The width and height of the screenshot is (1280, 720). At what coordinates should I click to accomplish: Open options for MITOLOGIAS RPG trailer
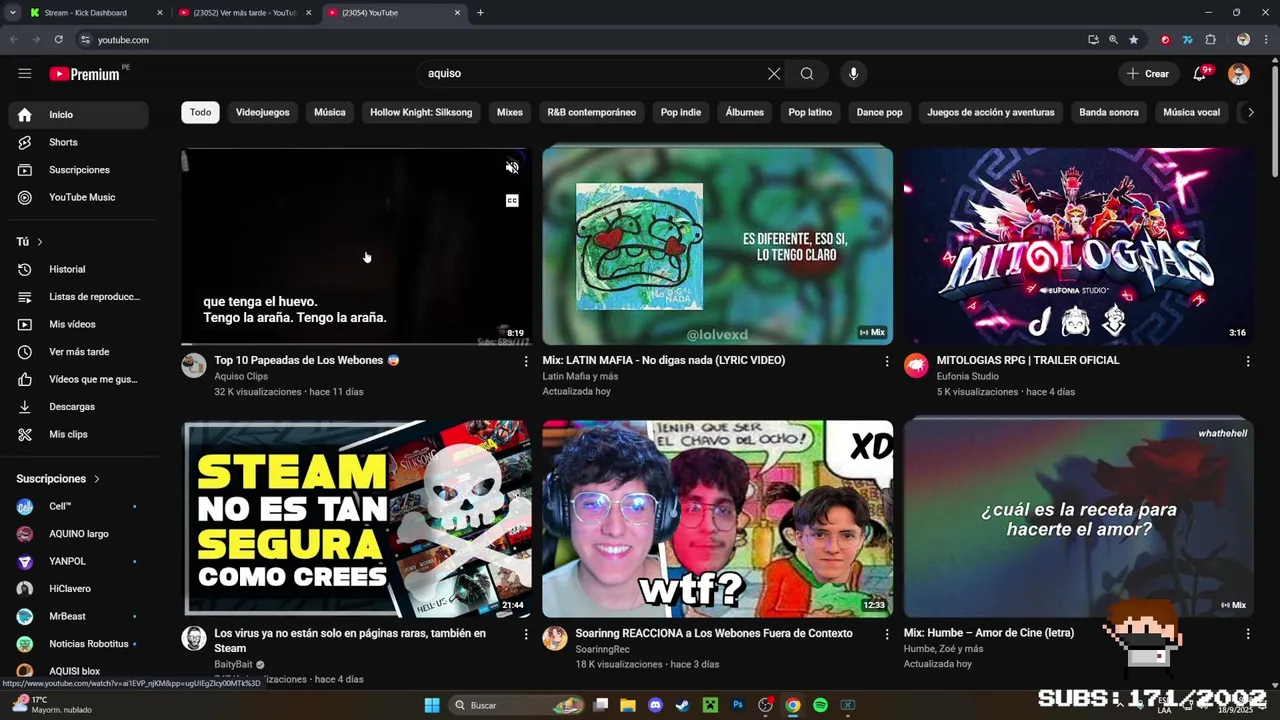[x=1247, y=361]
